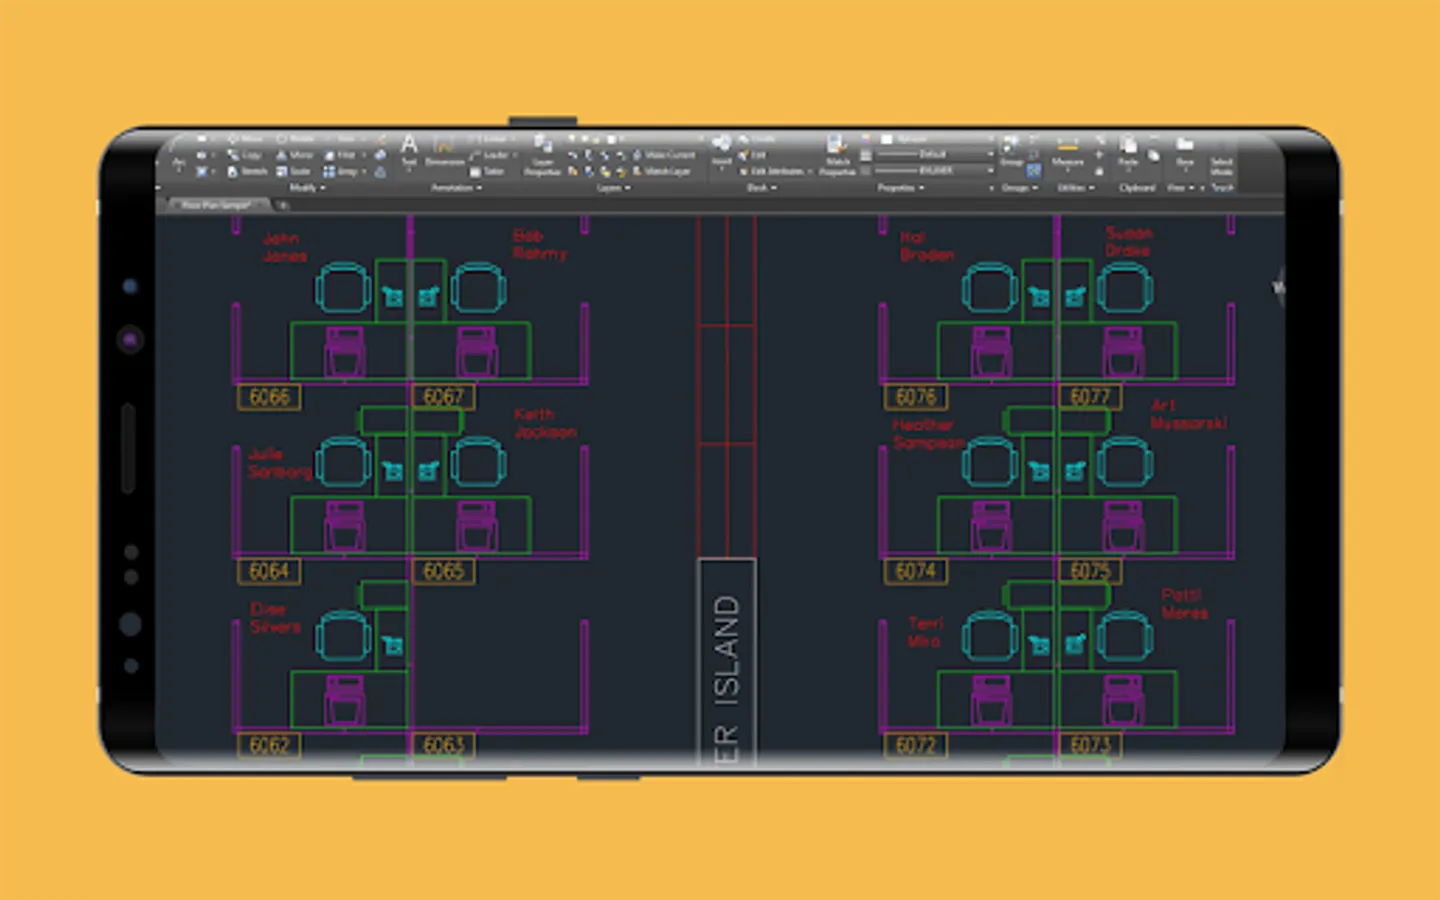Open the ByLayer linetype dropdown
Viewport: 1440px width, 900px height.
point(936,171)
